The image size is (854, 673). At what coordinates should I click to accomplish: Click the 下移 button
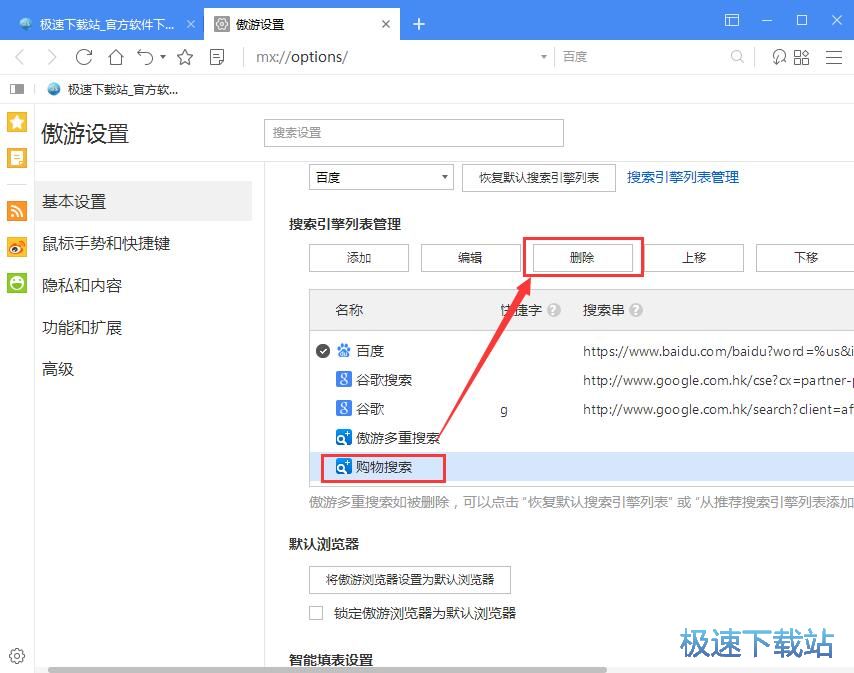click(806, 258)
